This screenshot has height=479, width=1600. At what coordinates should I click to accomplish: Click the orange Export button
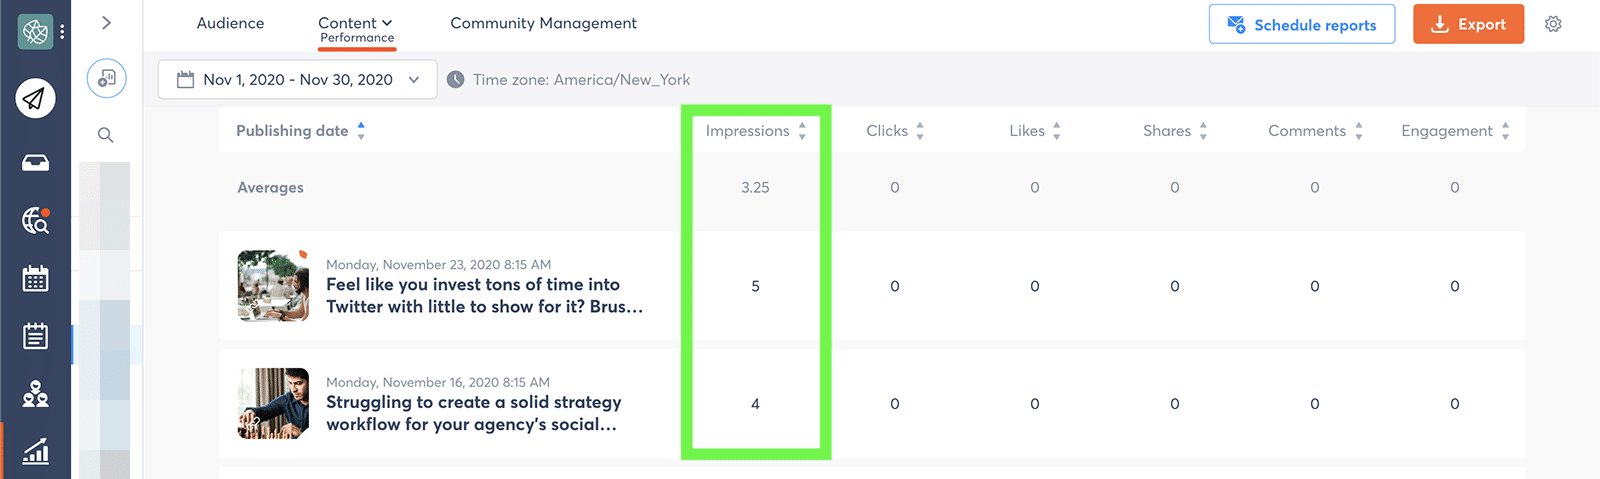pos(1468,24)
